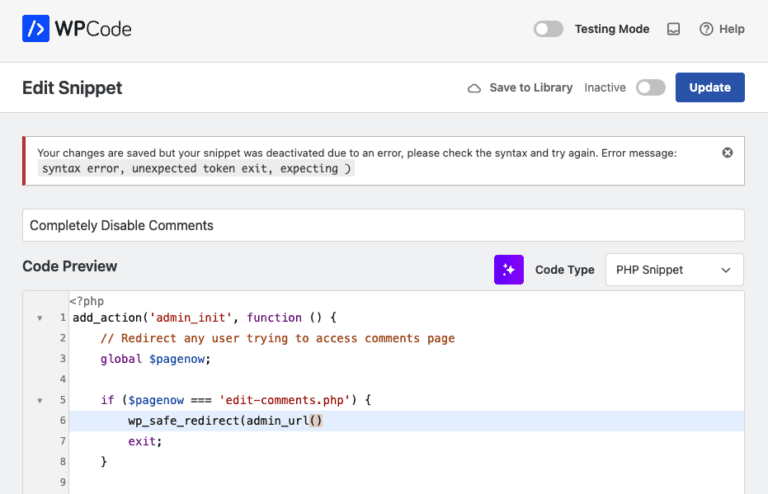
Task: Click the WPCode logo icon
Action: 35,28
